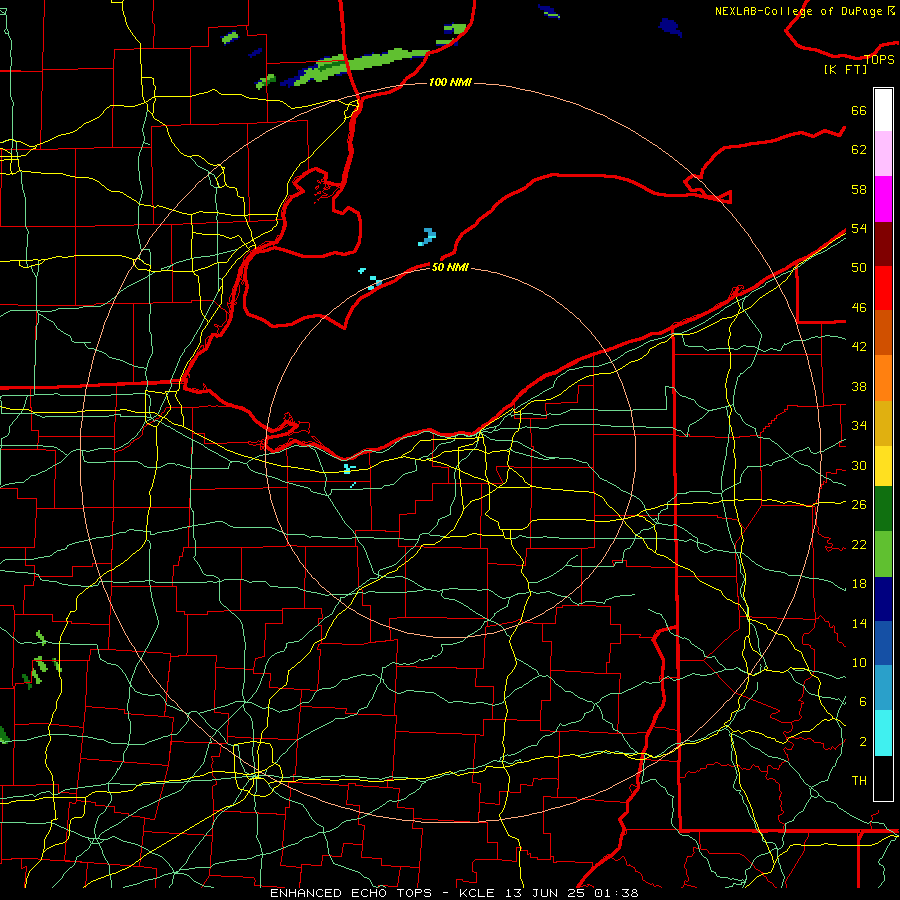
Task: Select the light pink legend swatch
Action: (x=883, y=154)
